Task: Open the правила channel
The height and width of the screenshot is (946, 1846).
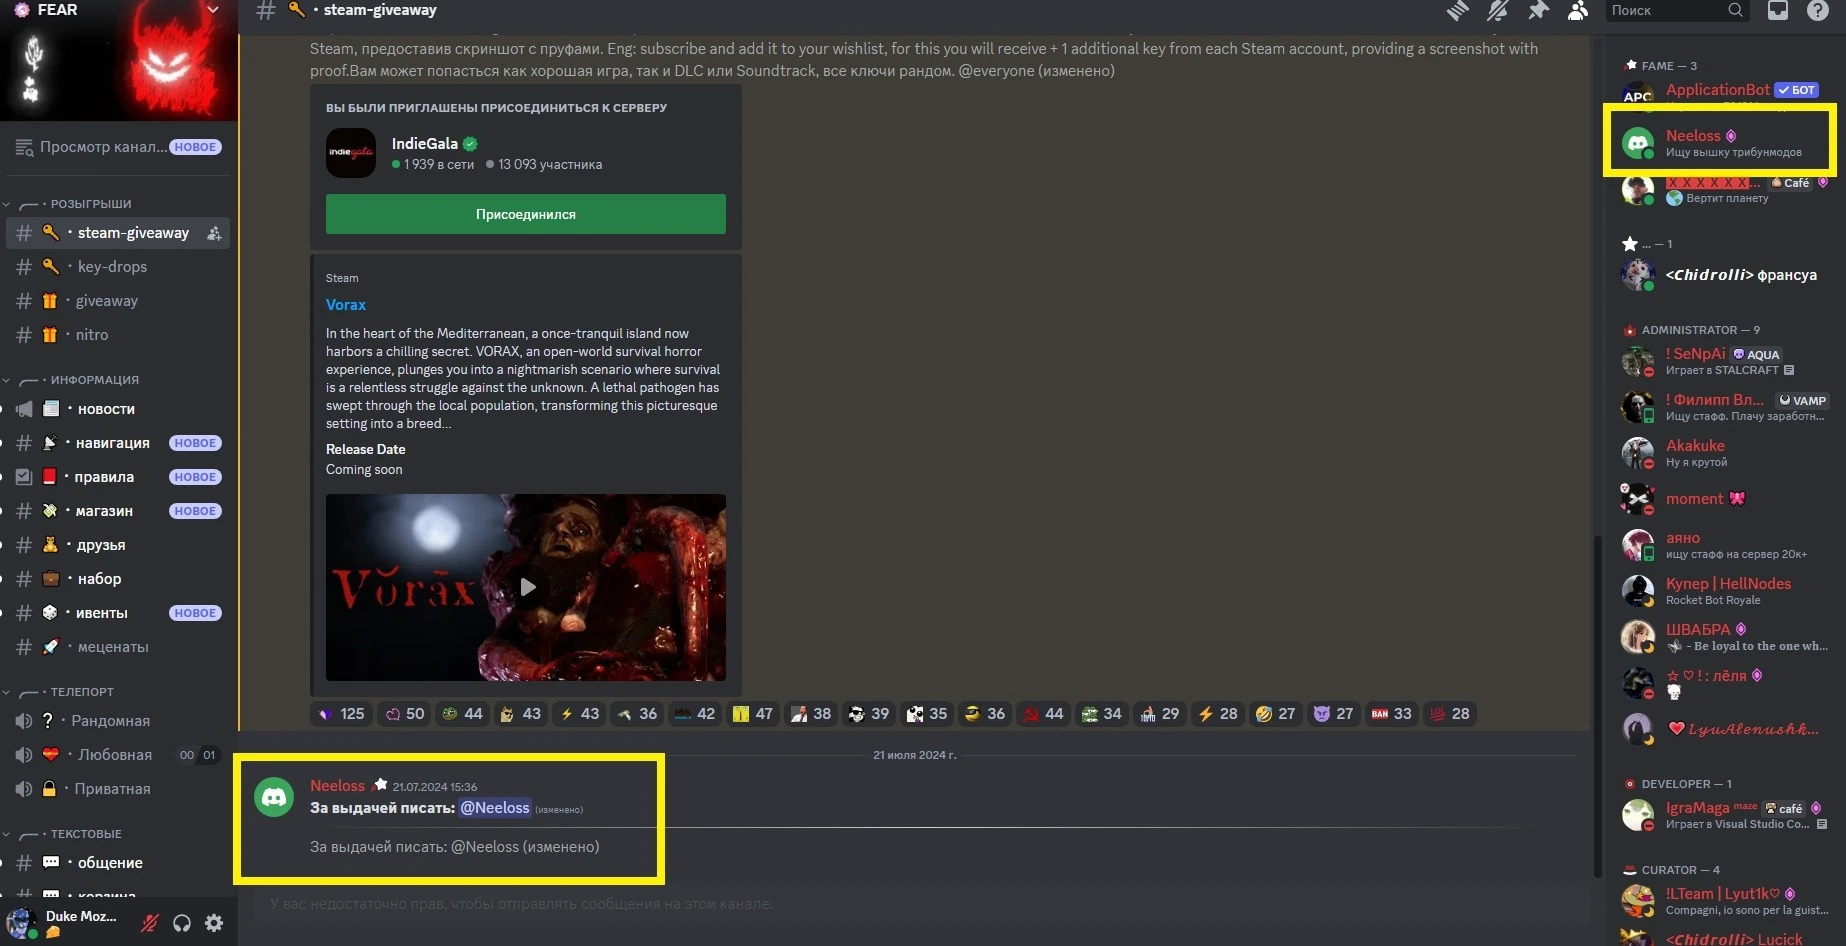Action: click(x=118, y=477)
